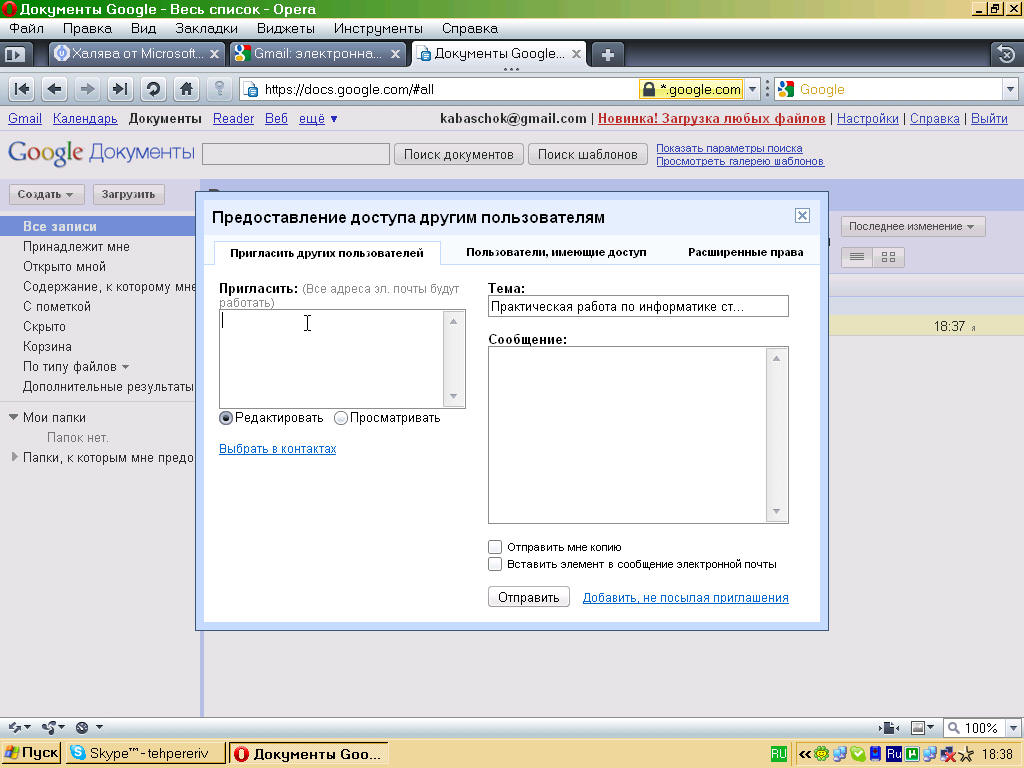Click the Выйти sign-out link
1024x768 pixels.
tap(989, 119)
